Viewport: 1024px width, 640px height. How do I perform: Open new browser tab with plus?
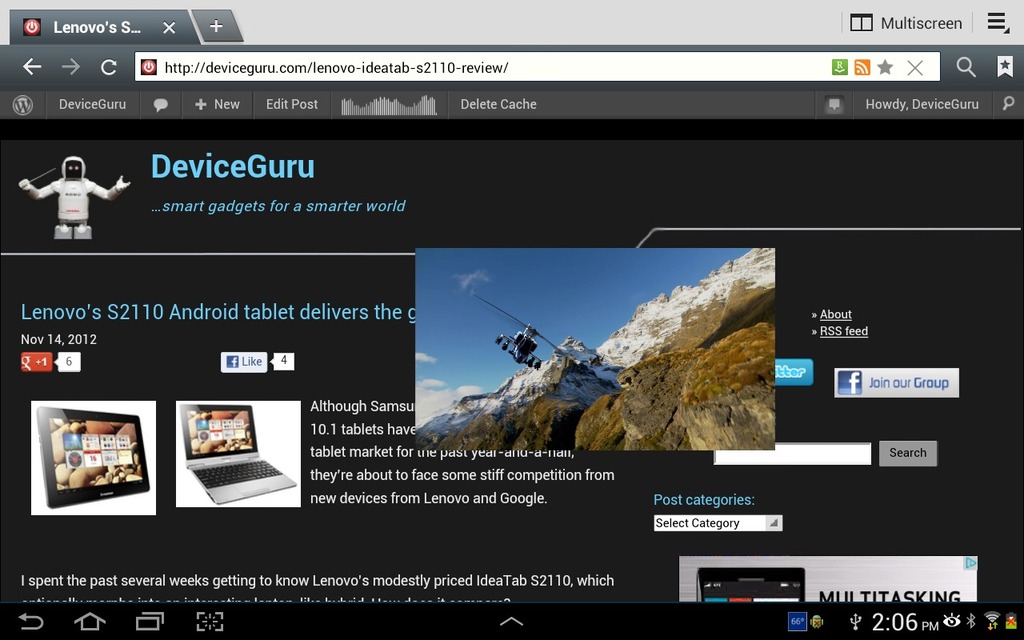(x=216, y=26)
